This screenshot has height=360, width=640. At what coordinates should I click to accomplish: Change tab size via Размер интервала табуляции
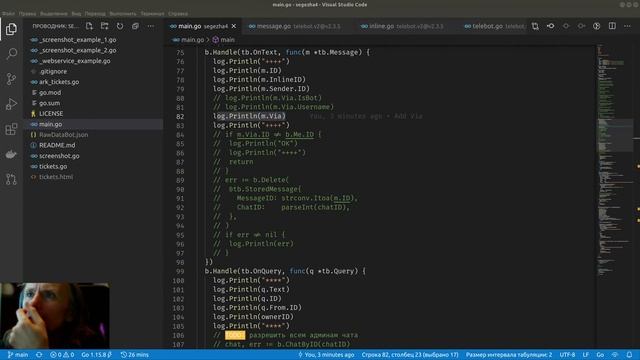(509, 355)
